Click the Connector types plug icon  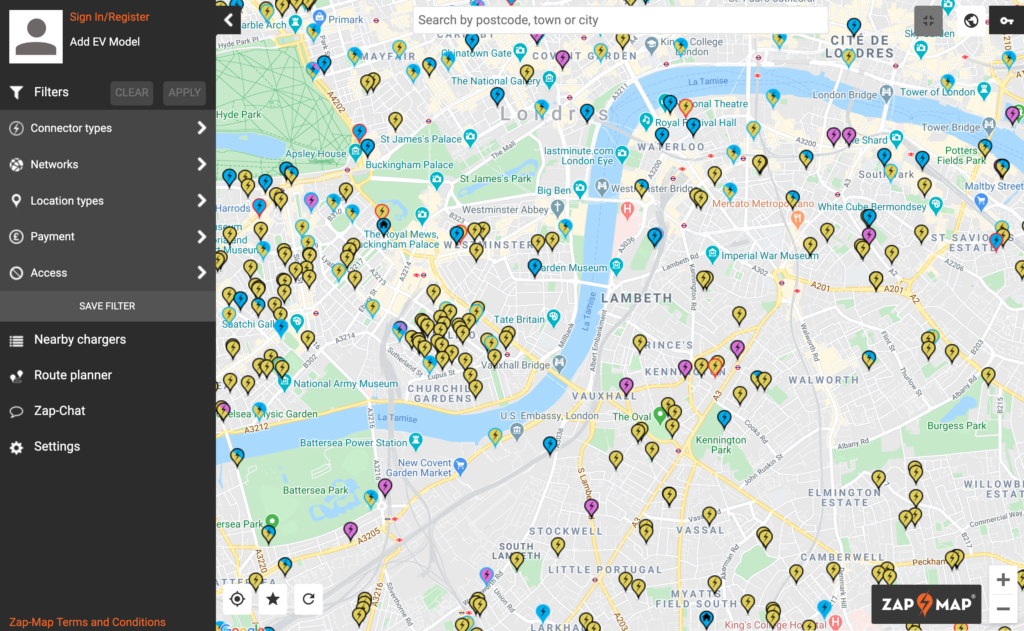click(x=16, y=129)
